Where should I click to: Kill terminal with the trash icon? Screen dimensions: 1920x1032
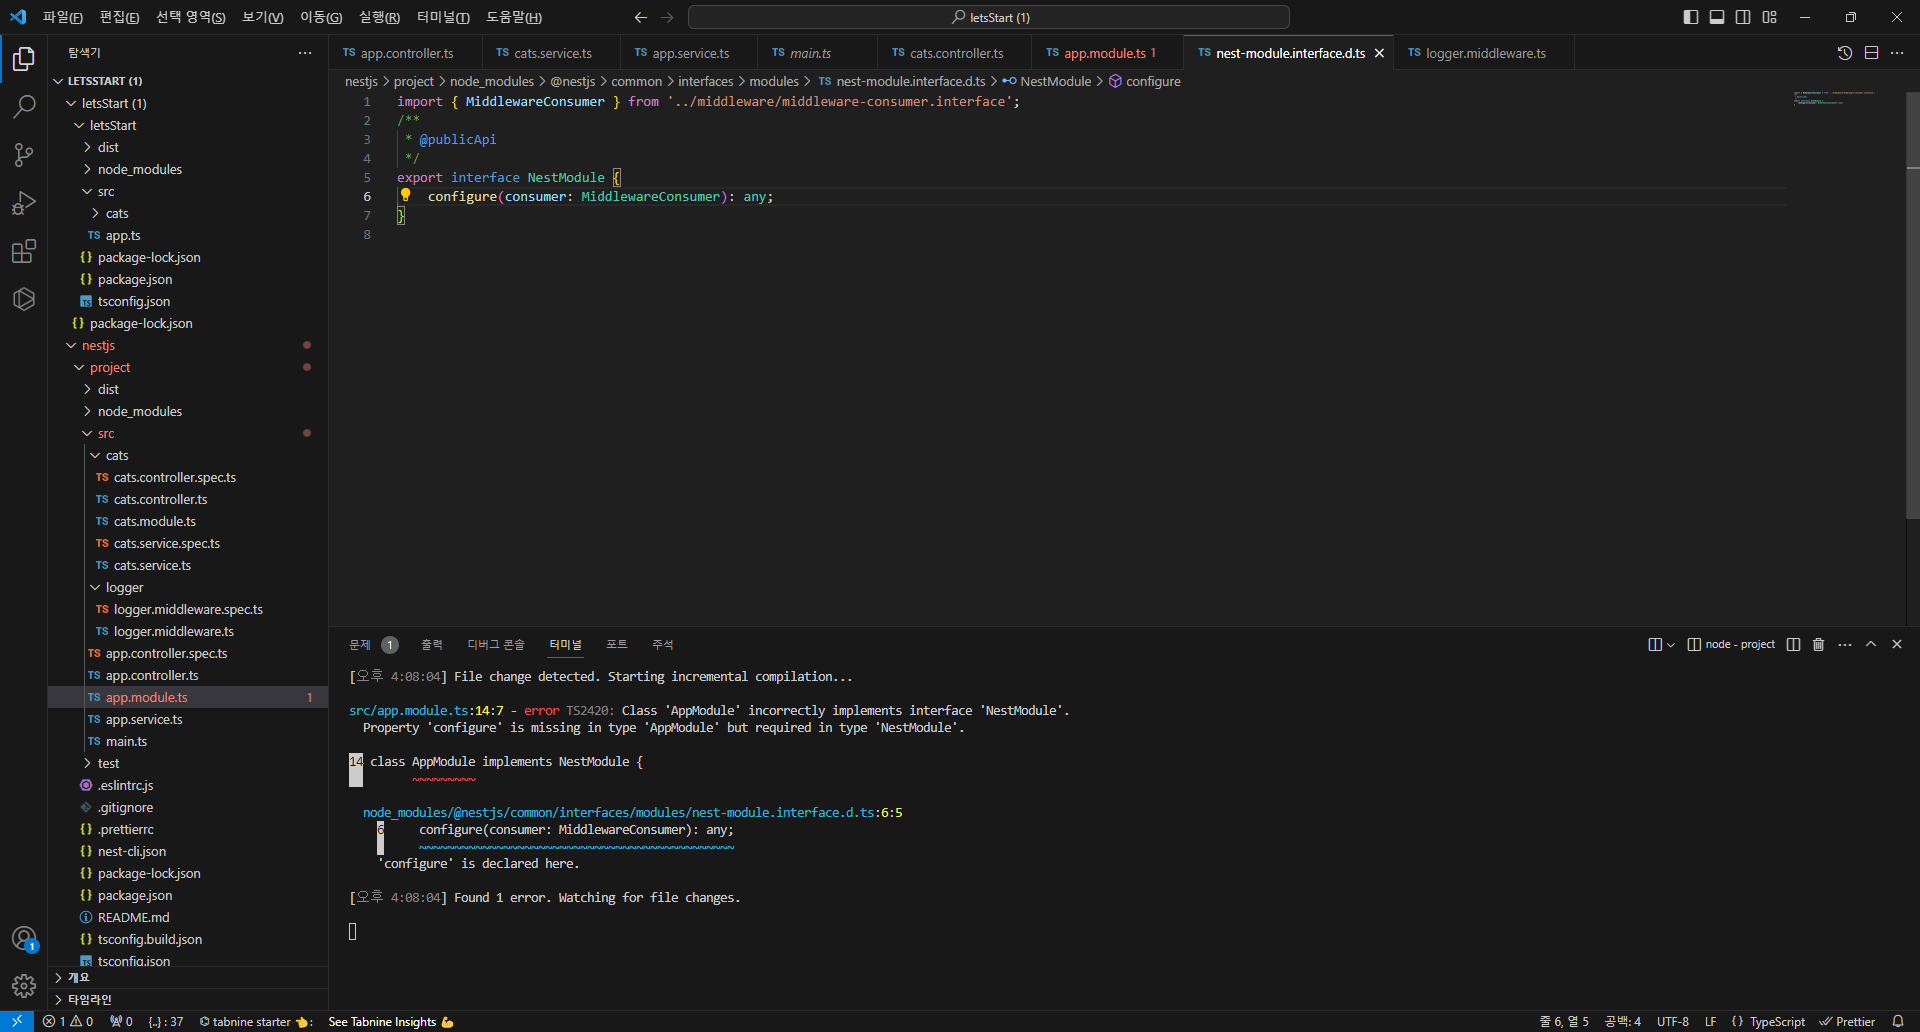(x=1819, y=645)
